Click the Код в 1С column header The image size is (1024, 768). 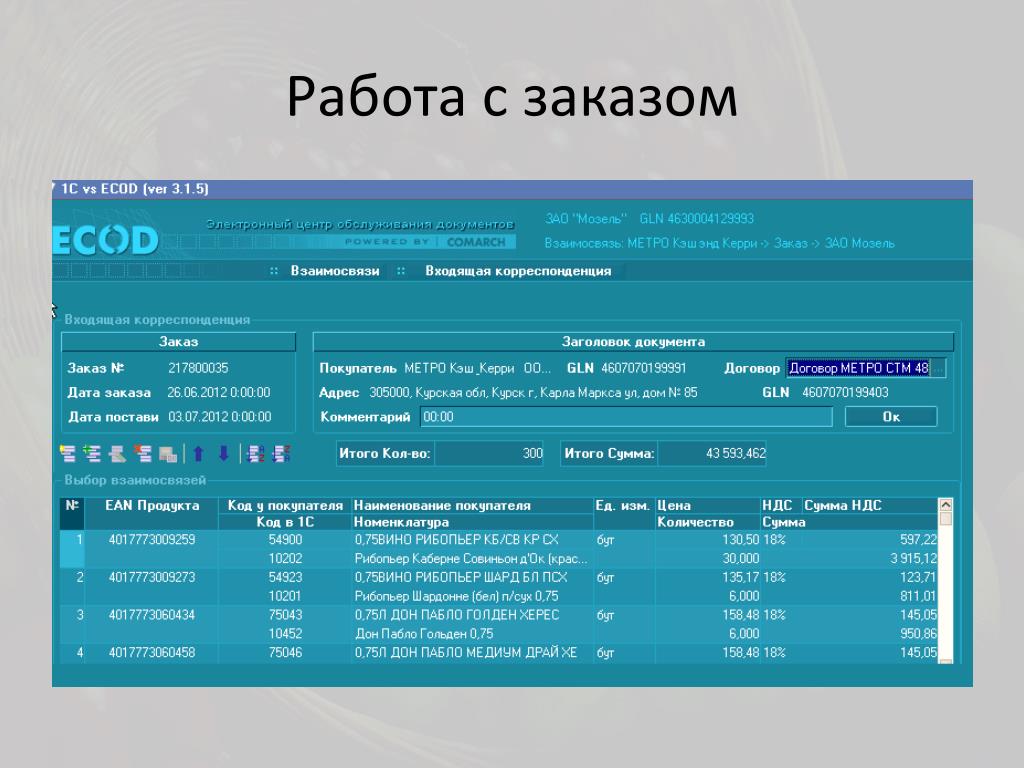(x=285, y=522)
